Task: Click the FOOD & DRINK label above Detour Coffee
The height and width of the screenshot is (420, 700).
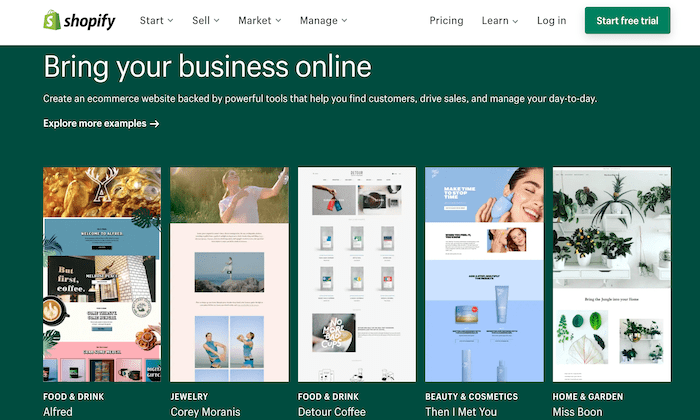Action: pyautogui.click(x=328, y=396)
